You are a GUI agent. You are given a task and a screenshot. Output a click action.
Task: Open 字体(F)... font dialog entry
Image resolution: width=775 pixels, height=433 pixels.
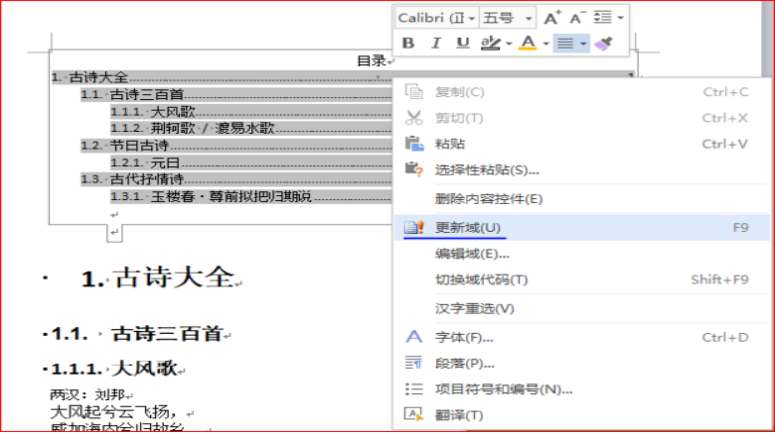(582, 338)
